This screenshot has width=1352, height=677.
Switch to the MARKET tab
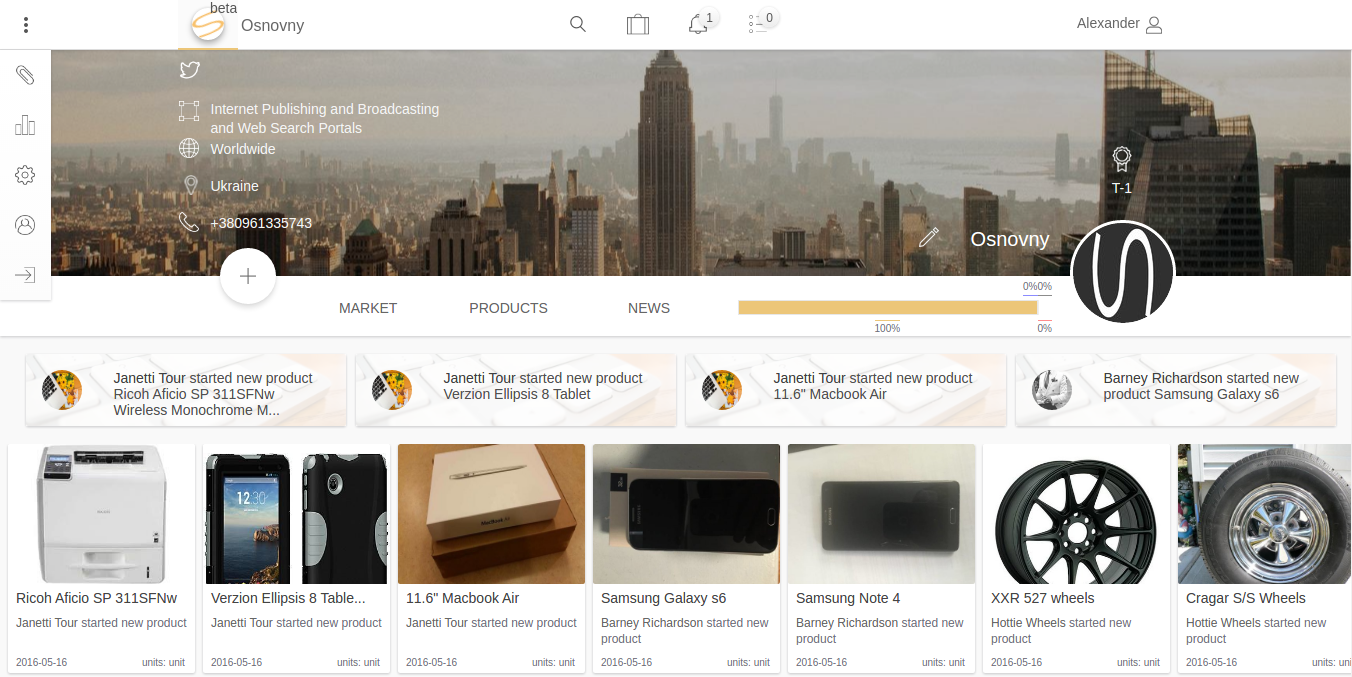tap(368, 308)
